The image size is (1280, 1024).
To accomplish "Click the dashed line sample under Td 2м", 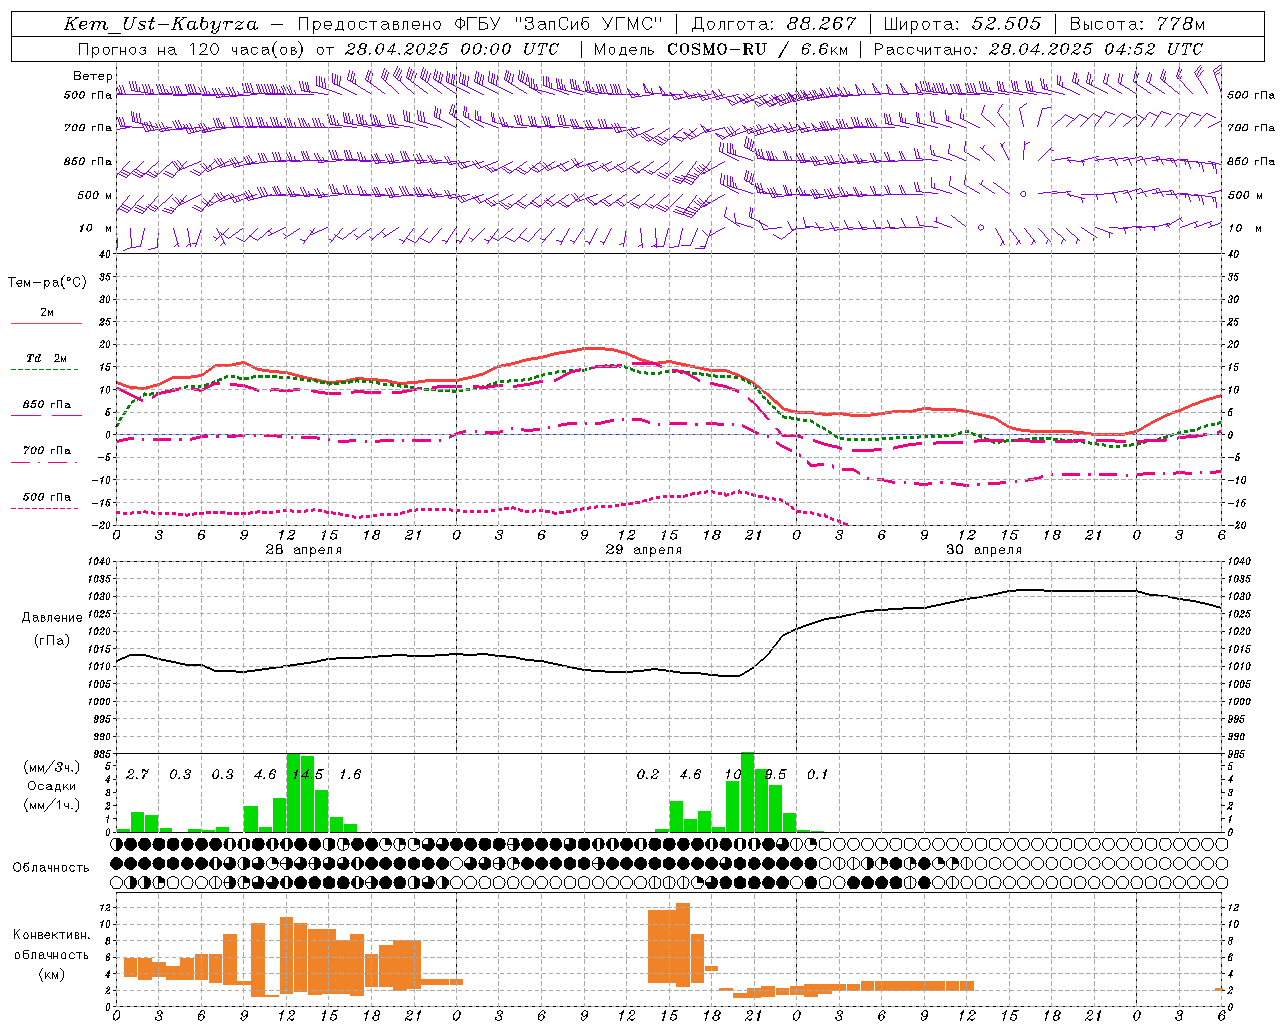I will tap(44, 369).
